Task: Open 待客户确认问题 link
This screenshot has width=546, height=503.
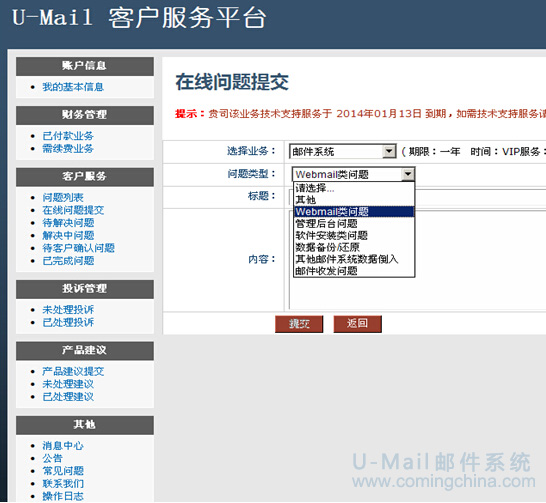Action: (78, 248)
